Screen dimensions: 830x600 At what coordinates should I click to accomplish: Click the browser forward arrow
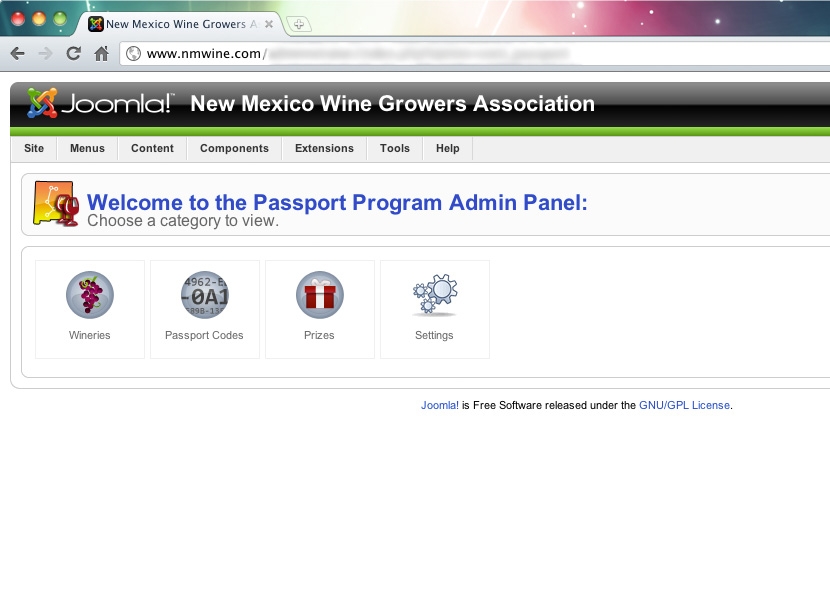click(46, 53)
